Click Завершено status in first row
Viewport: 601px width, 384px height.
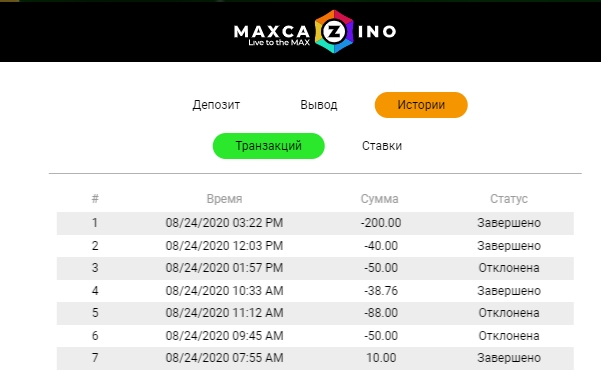click(509, 223)
